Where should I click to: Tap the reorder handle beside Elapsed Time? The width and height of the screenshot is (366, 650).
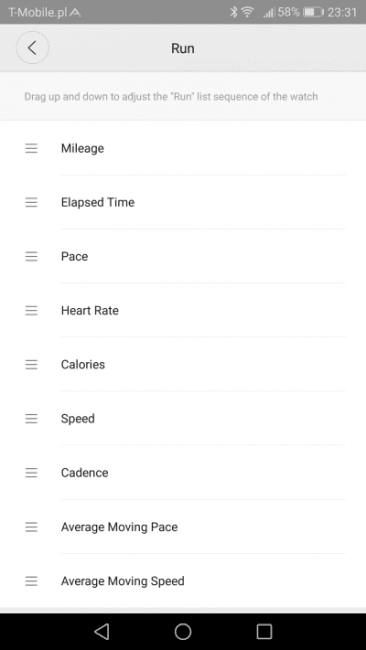pyautogui.click(x=32, y=202)
